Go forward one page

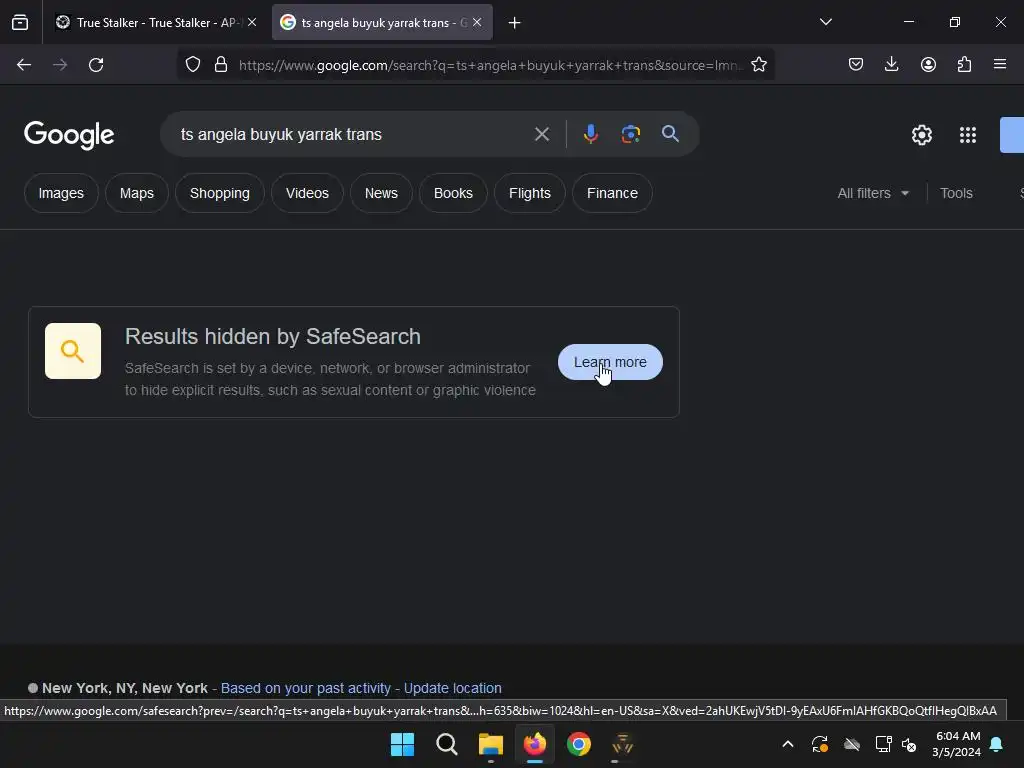coord(60,65)
